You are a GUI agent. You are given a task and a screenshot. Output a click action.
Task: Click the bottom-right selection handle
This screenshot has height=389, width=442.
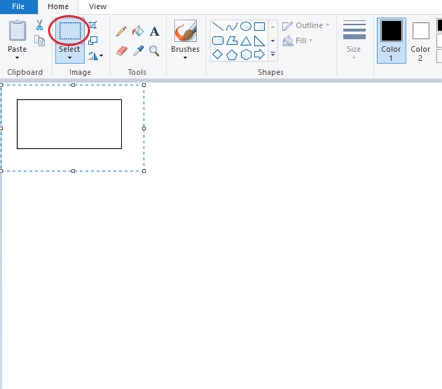[144, 171]
